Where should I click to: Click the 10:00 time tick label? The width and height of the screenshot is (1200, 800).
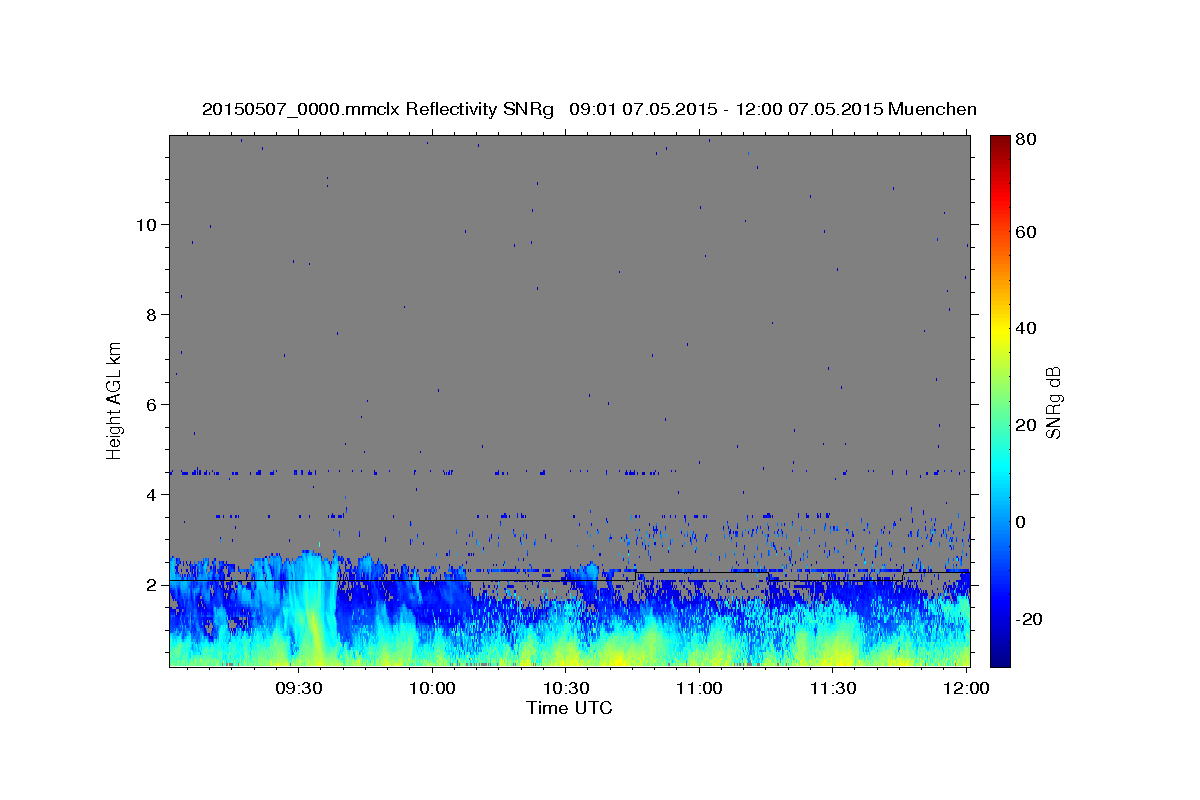click(433, 689)
